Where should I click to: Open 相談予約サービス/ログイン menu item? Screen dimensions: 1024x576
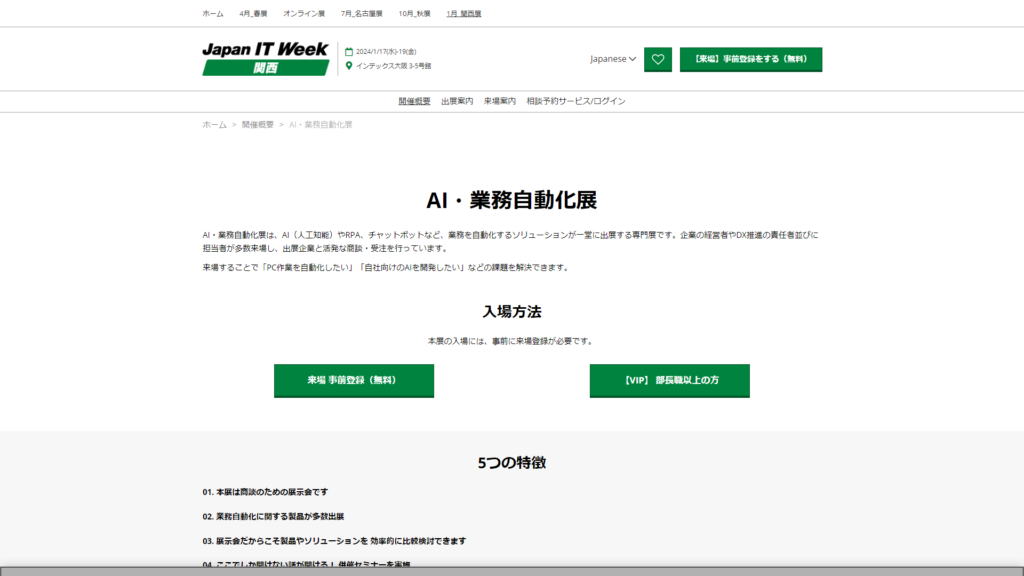[x=576, y=101]
